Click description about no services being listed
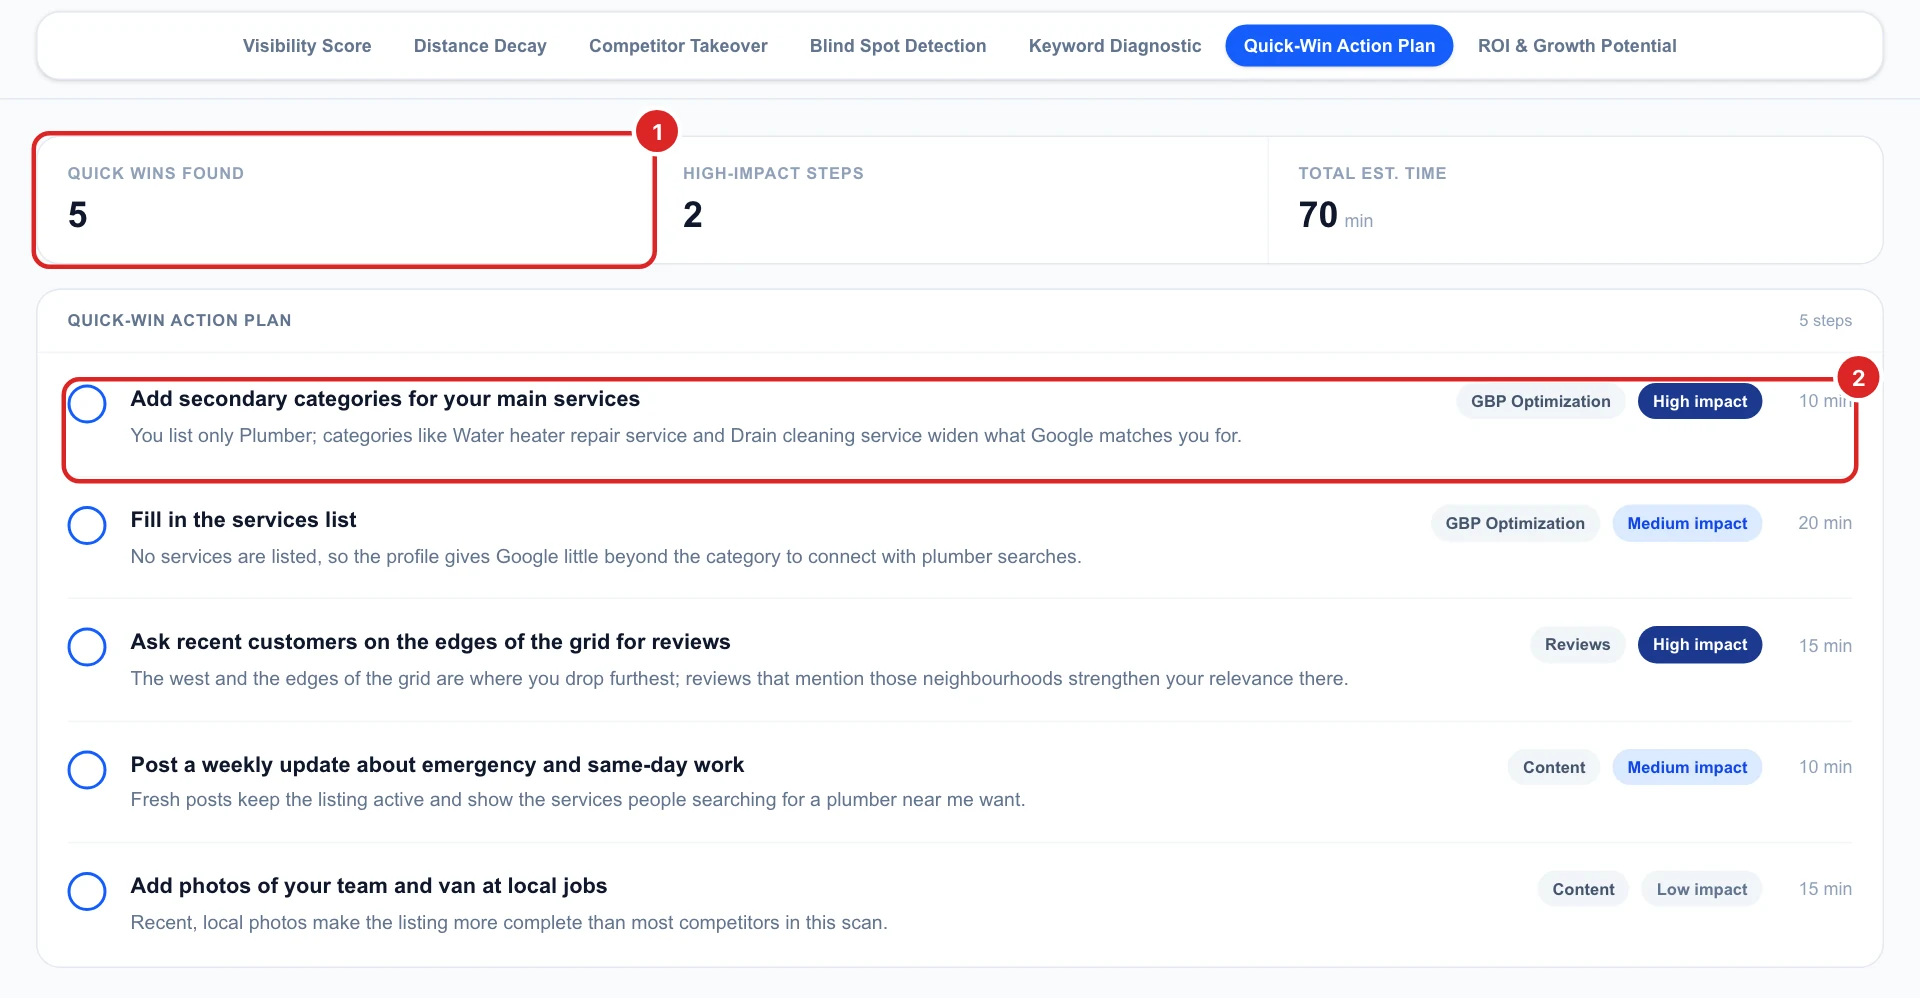1920x998 pixels. tap(606, 557)
